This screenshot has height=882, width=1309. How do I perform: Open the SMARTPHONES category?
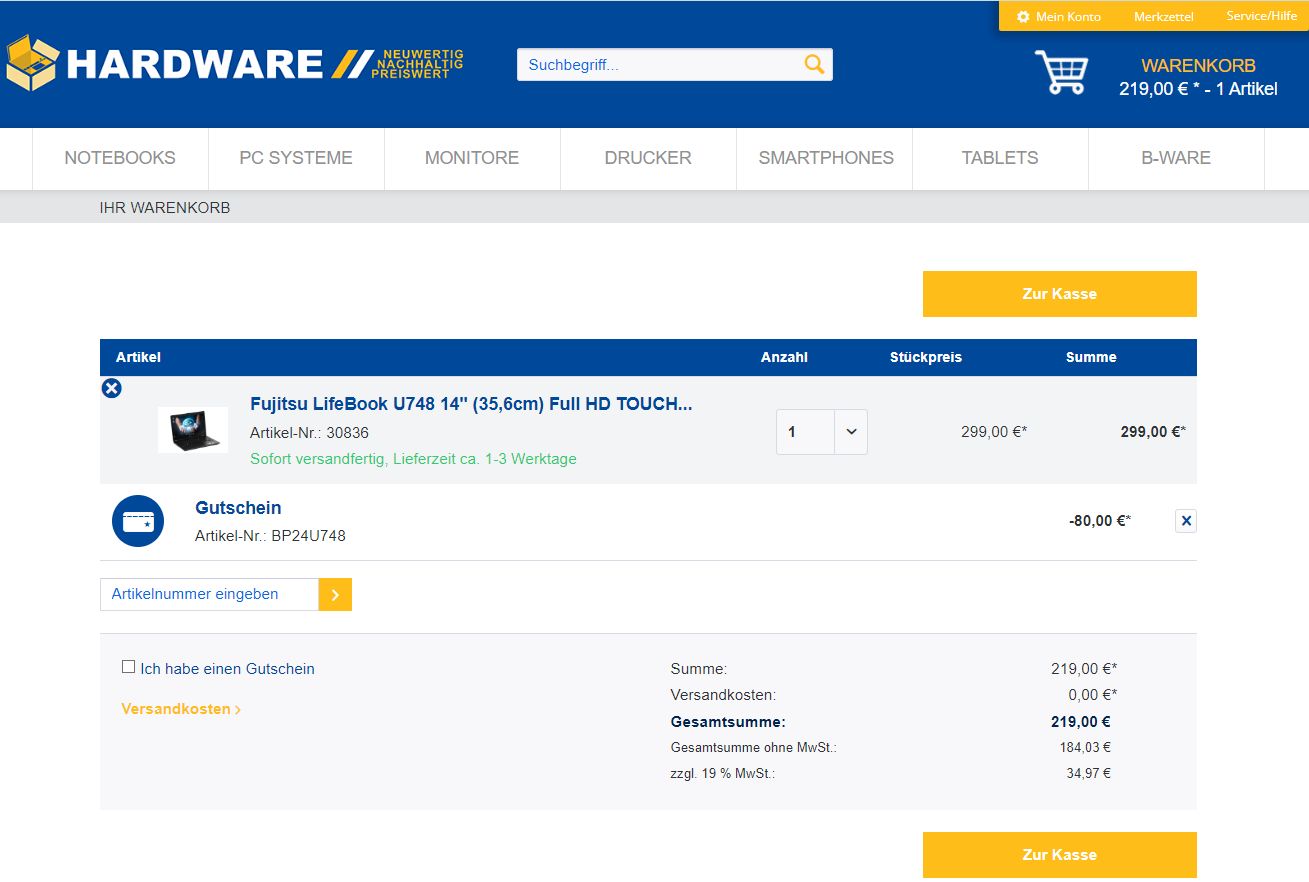click(826, 158)
